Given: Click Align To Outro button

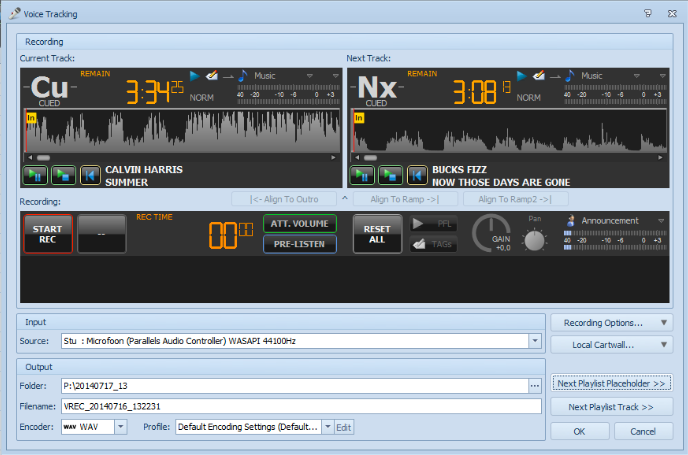Looking at the screenshot, I should (284, 199).
